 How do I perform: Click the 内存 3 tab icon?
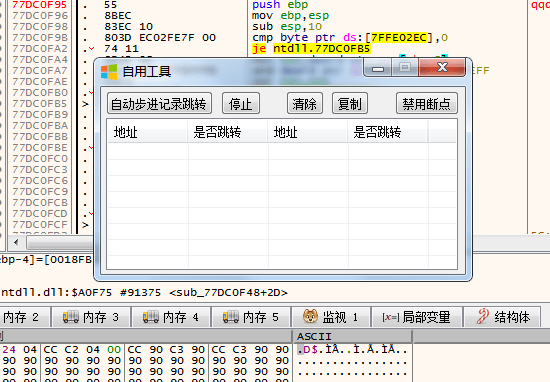coord(71,317)
